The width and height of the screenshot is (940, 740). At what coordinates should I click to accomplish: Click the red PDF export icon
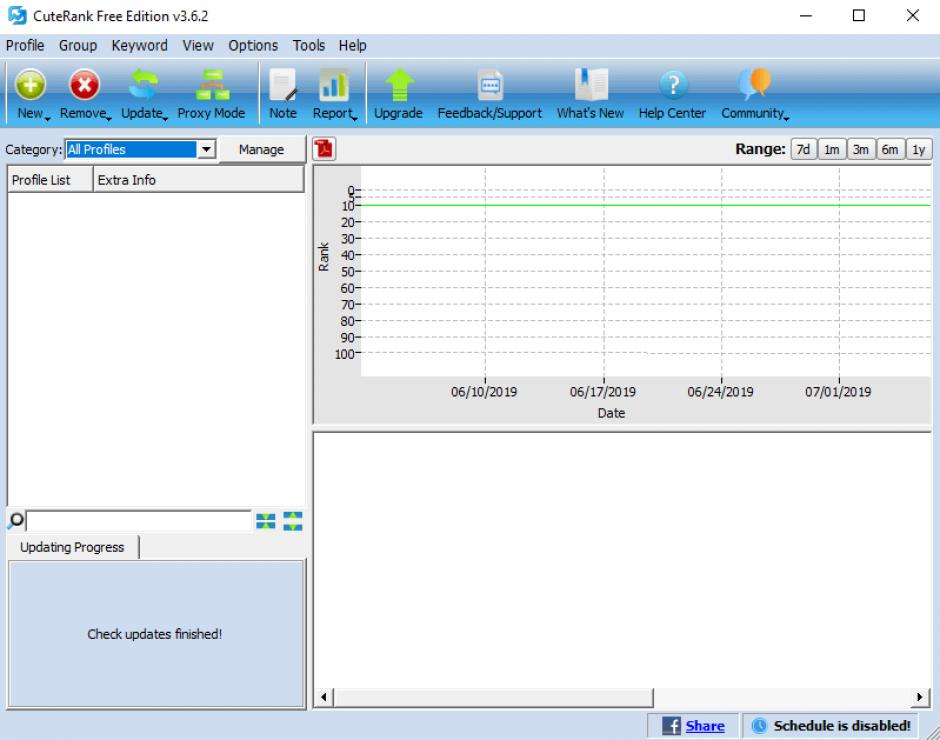click(324, 149)
